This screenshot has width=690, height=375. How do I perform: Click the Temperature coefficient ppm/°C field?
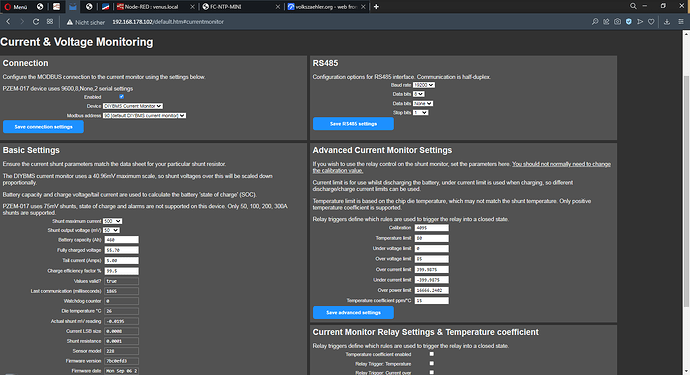tap(432, 301)
